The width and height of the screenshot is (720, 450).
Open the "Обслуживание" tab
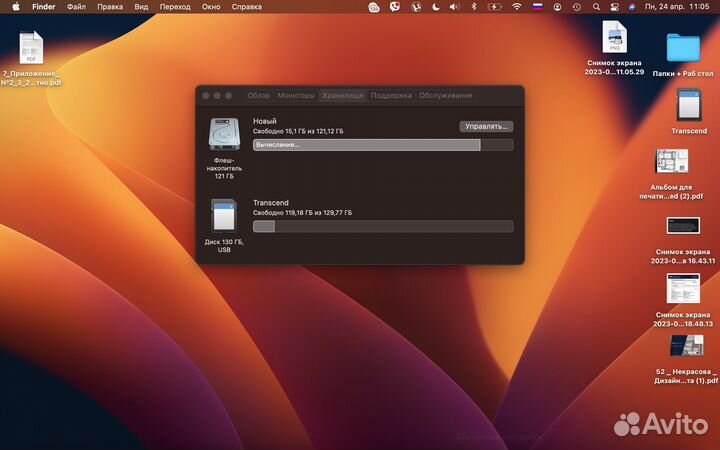(446, 96)
